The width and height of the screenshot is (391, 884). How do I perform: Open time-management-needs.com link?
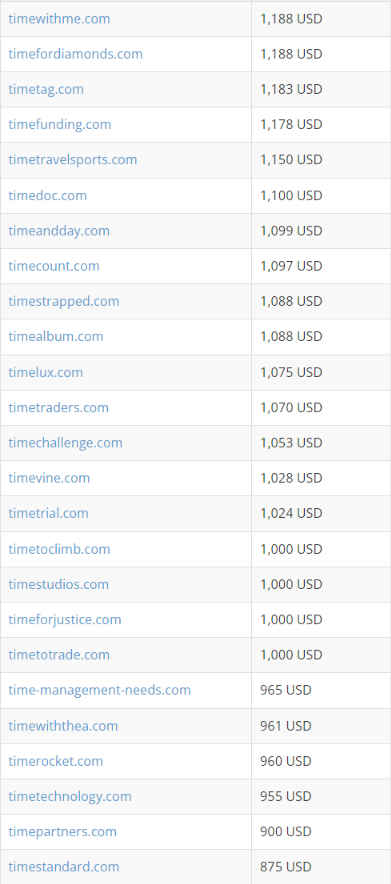[100, 690]
